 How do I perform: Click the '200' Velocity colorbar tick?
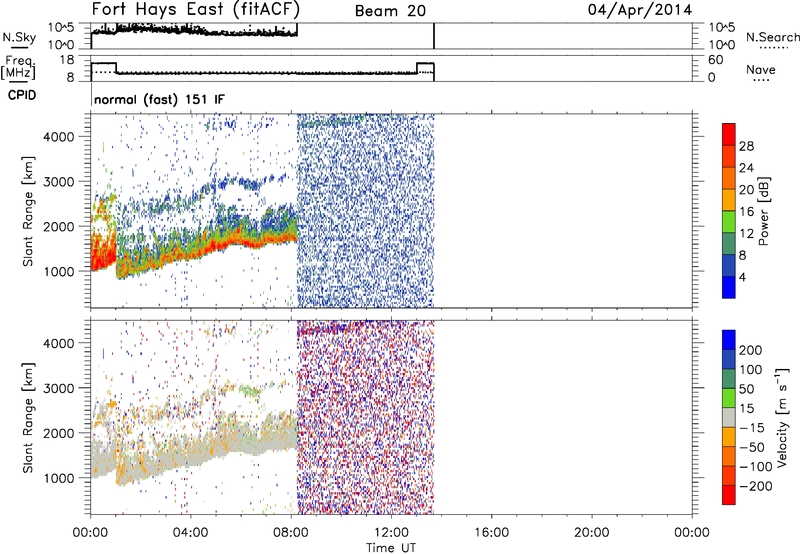coord(751,350)
